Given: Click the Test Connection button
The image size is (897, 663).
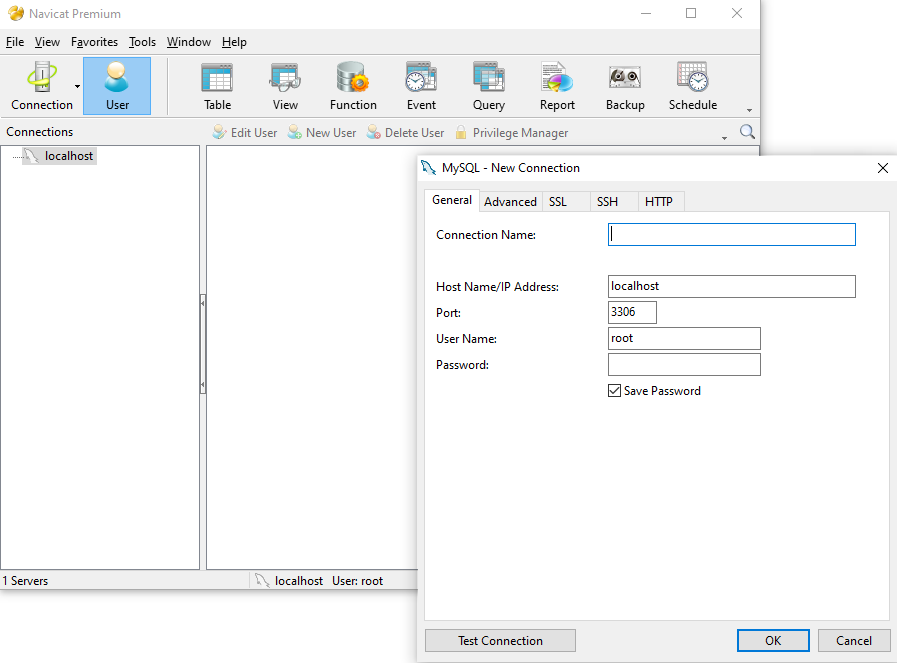Looking at the screenshot, I should point(500,641).
